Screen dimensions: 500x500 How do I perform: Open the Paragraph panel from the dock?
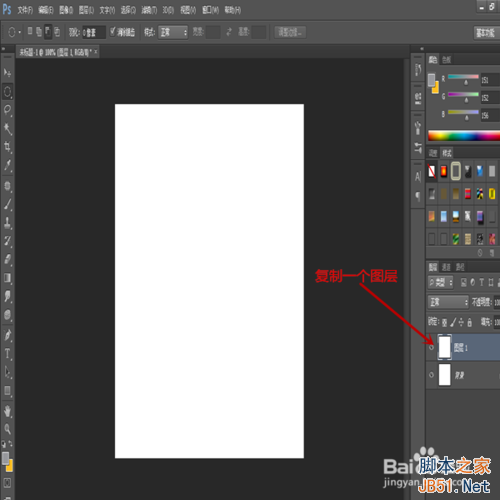pos(418,196)
